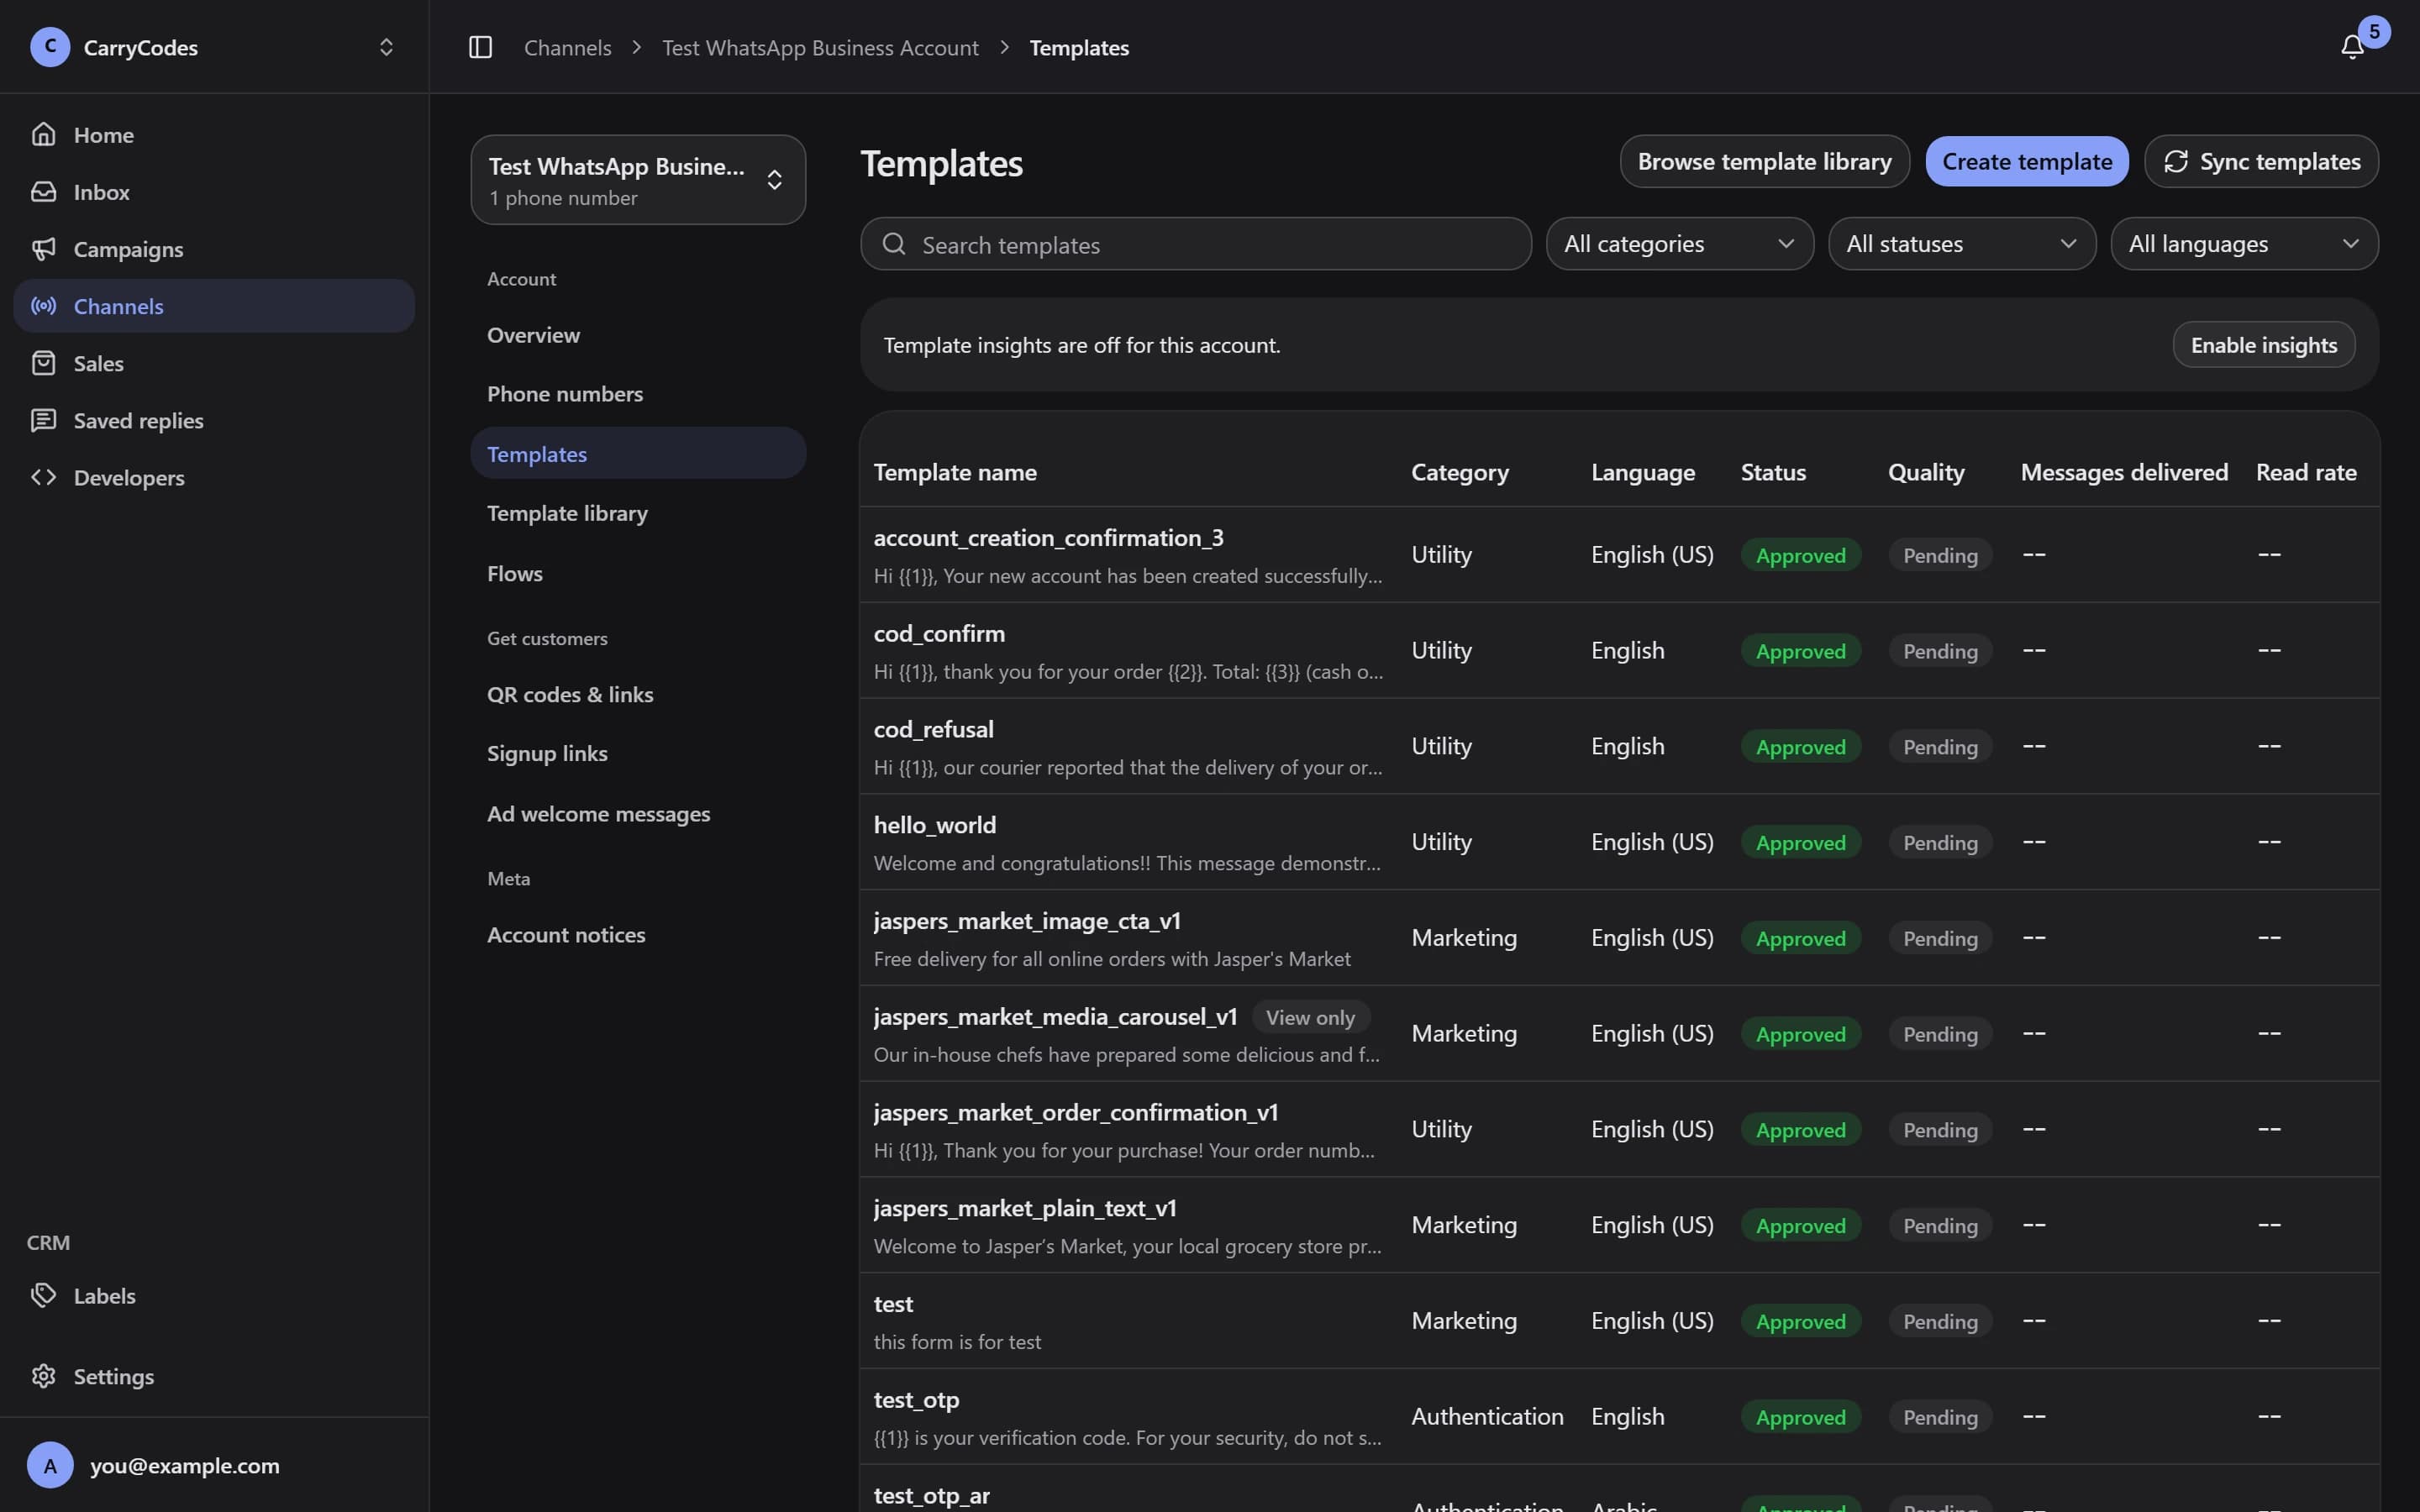Click the Sales shopping bag icon

pos(43,363)
